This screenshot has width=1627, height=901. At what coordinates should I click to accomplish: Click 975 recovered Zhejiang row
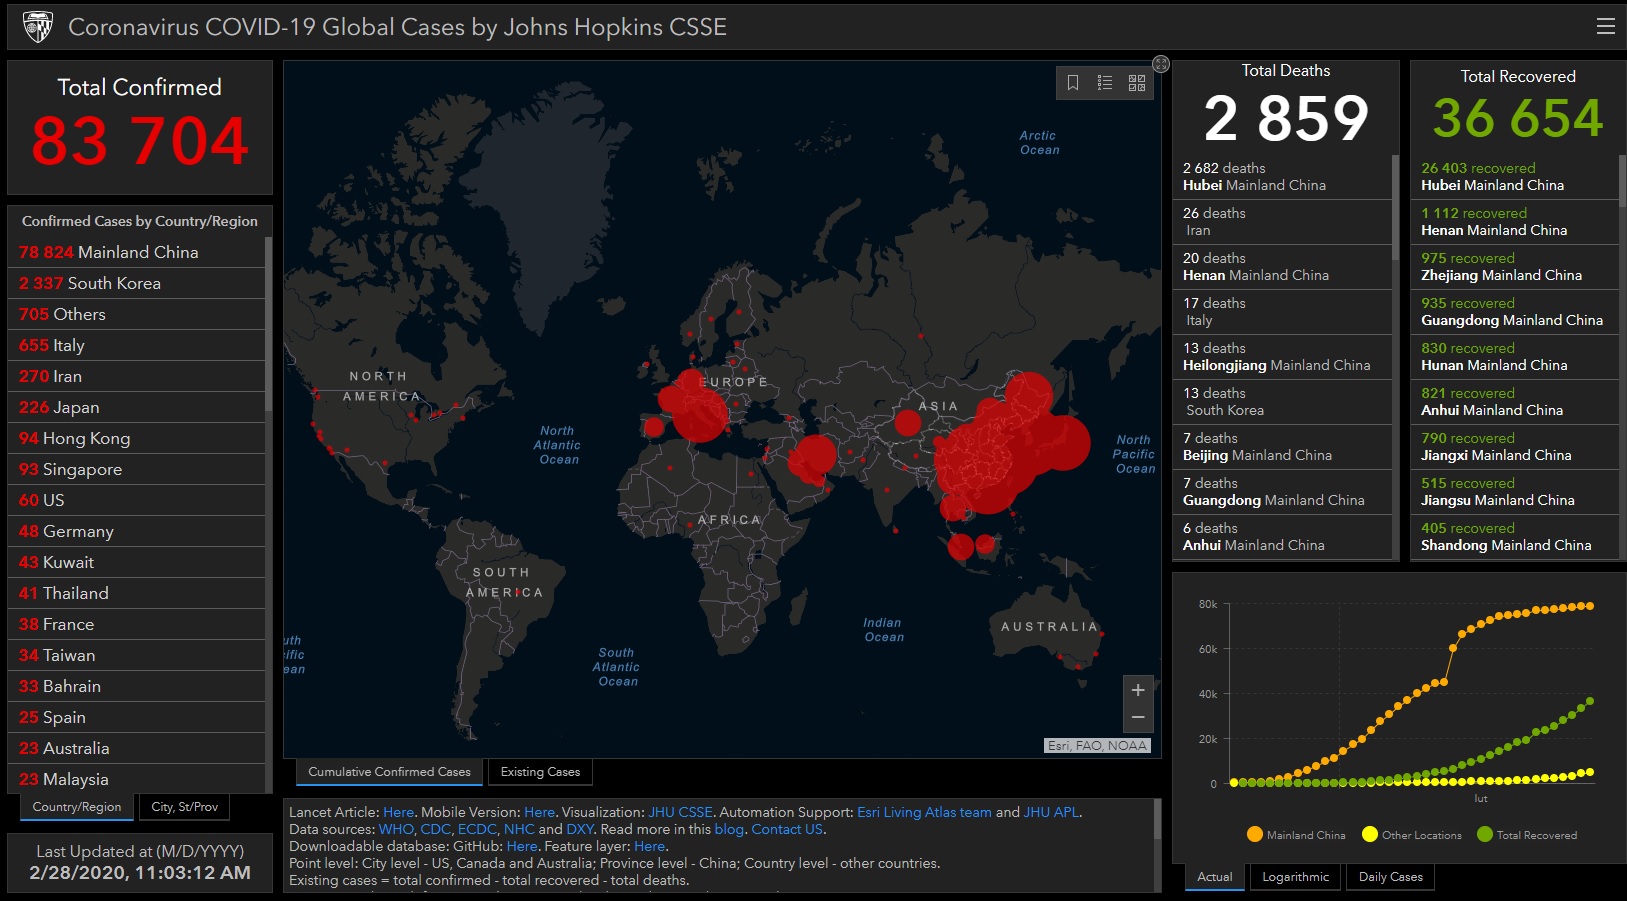pyautogui.click(x=1515, y=267)
